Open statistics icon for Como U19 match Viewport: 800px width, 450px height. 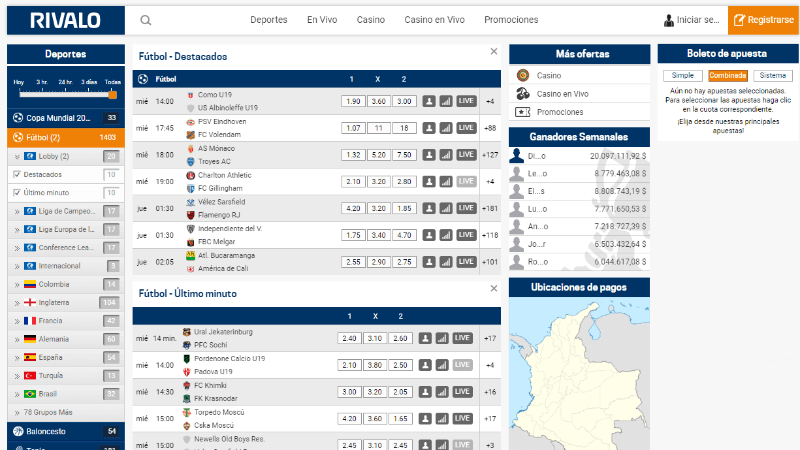pos(446,101)
